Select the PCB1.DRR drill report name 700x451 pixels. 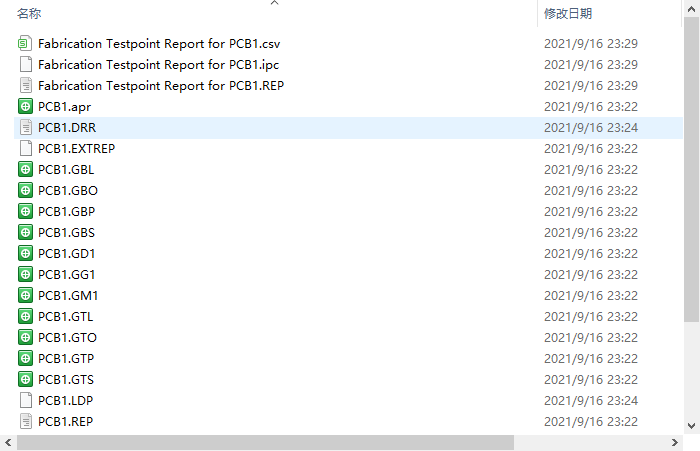67,128
